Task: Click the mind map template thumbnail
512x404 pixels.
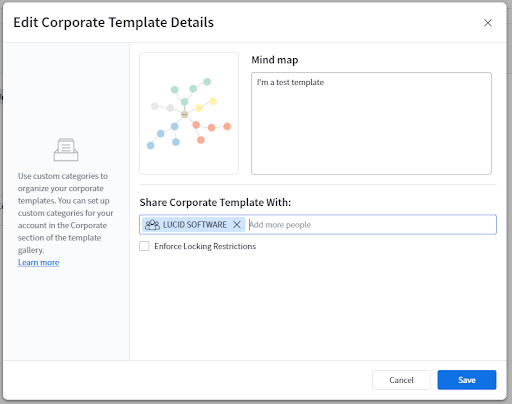Action: tap(189, 113)
